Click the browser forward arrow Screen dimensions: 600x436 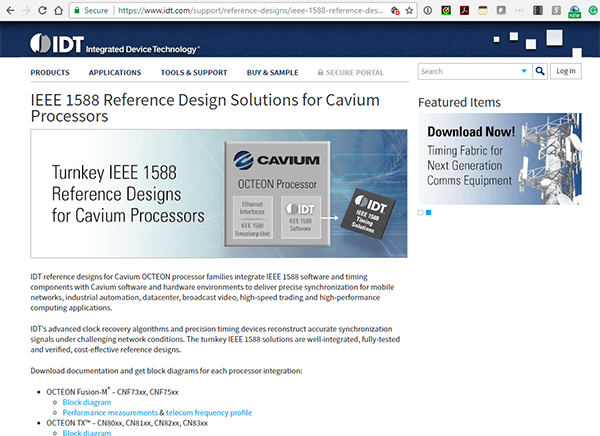pyautogui.click(x=26, y=10)
